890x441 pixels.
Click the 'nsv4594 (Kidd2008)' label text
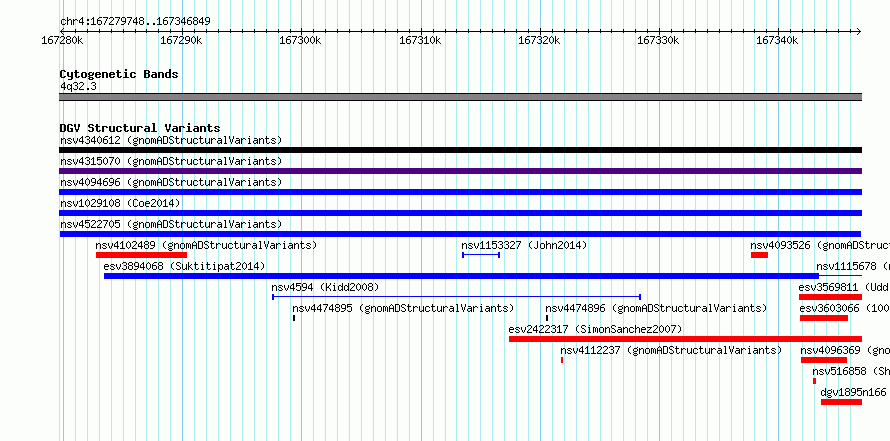[x=325, y=287]
